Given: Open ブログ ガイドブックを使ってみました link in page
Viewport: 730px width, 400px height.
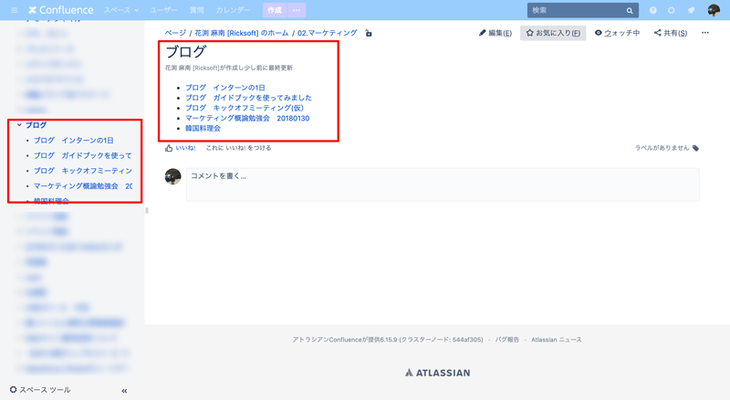Looking at the screenshot, I should (x=249, y=98).
